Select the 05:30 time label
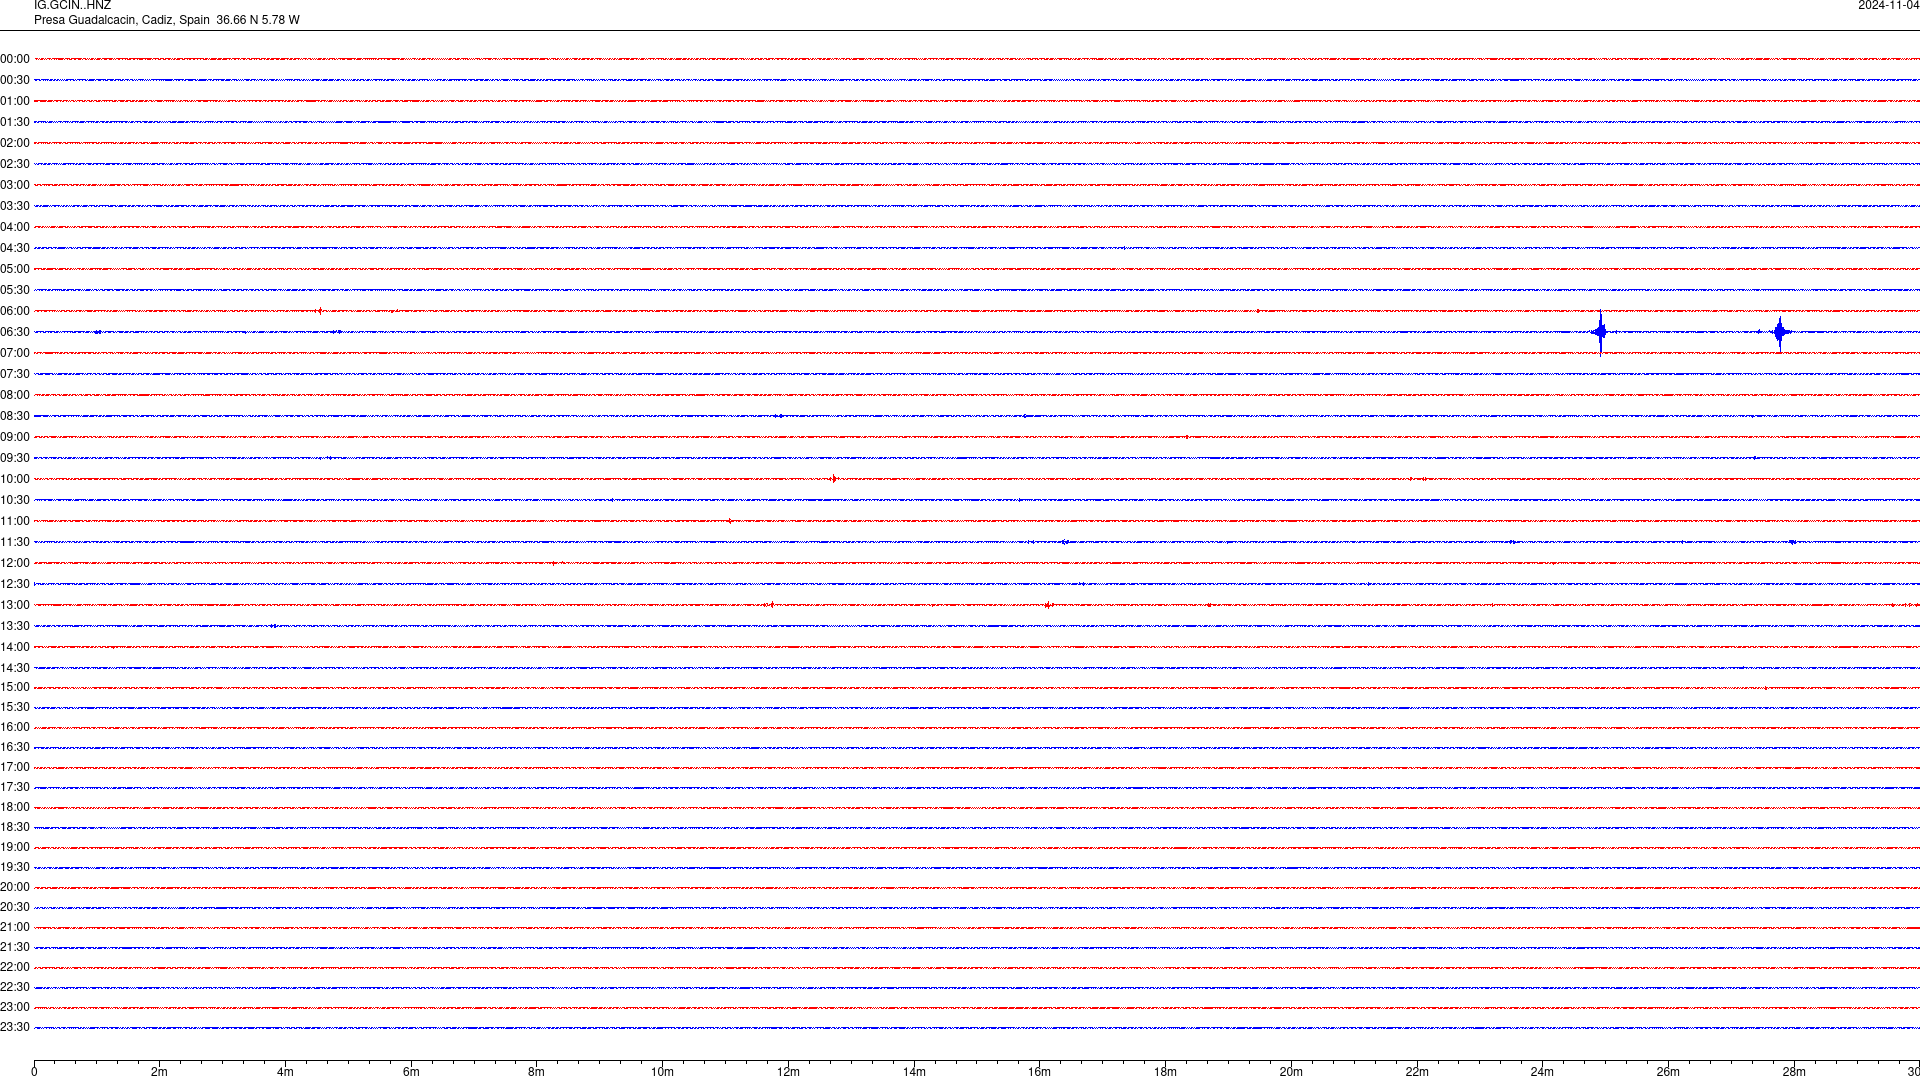Screen dimensions: 1920x1080 click(15, 290)
